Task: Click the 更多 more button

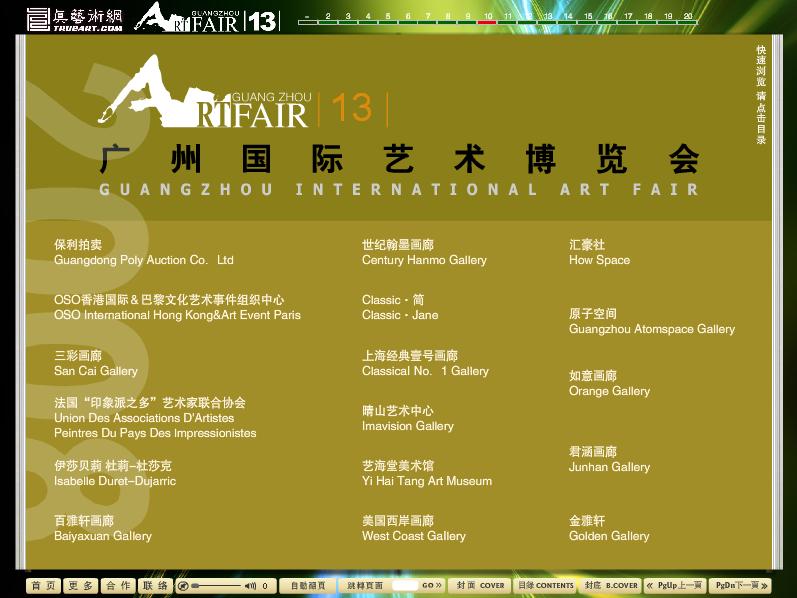Action: (81, 585)
